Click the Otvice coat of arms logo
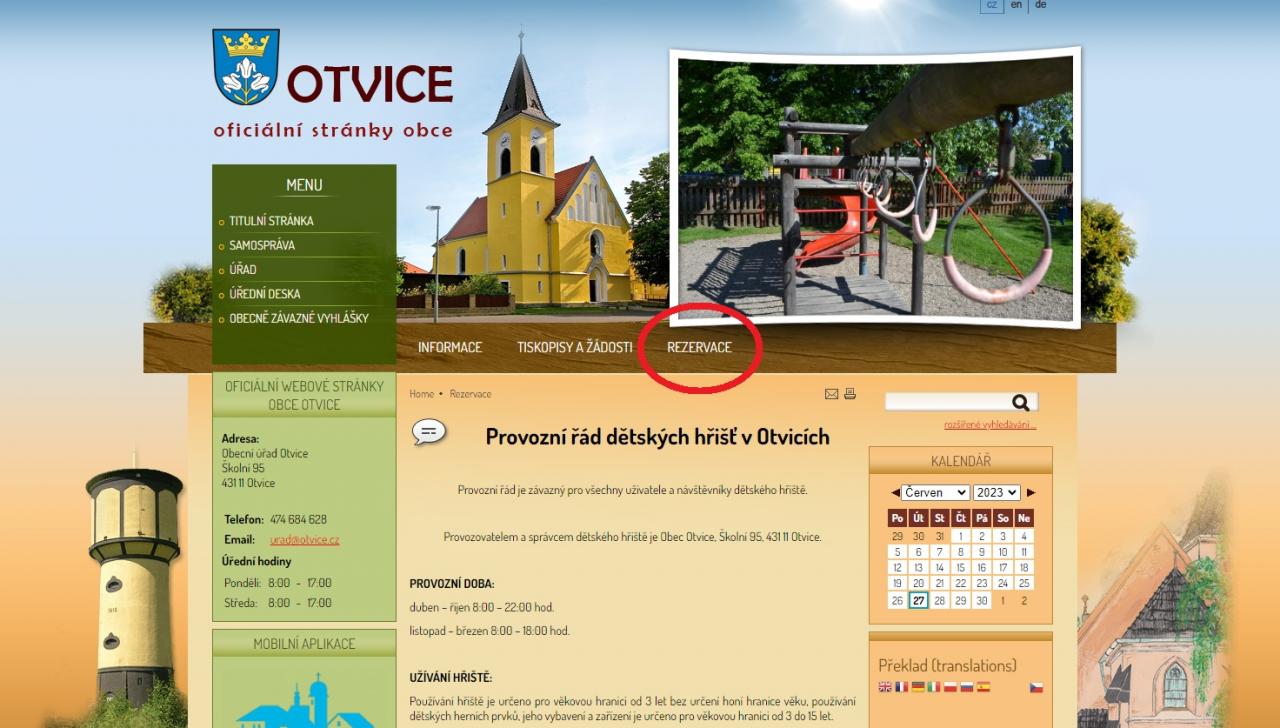The image size is (1280, 728). [x=245, y=67]
